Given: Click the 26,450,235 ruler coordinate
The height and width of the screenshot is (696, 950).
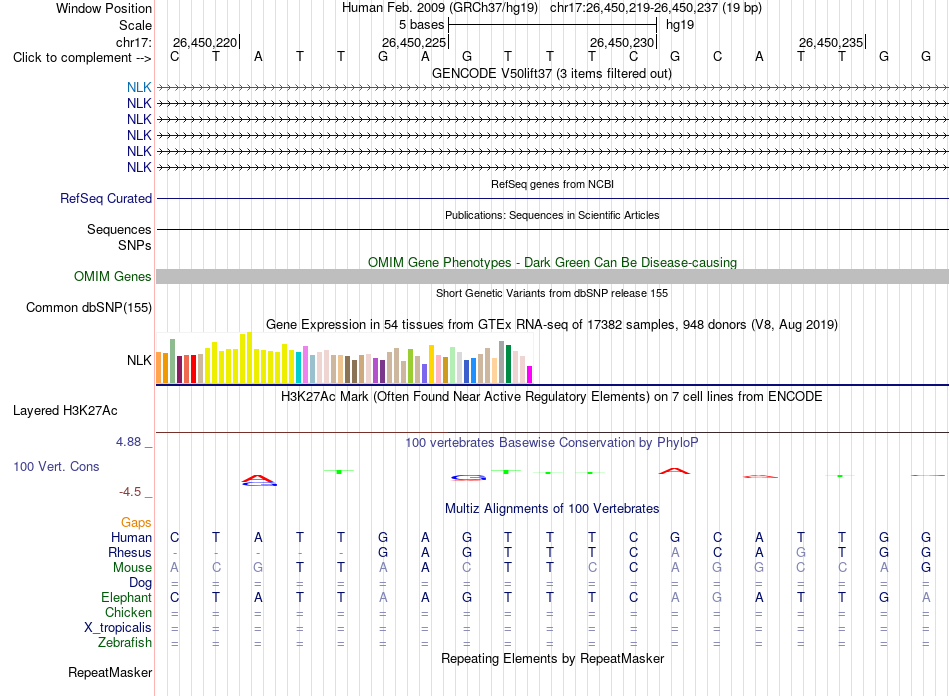Looking at the screenshot, I should pyautogui.click(x=831, y=42).
